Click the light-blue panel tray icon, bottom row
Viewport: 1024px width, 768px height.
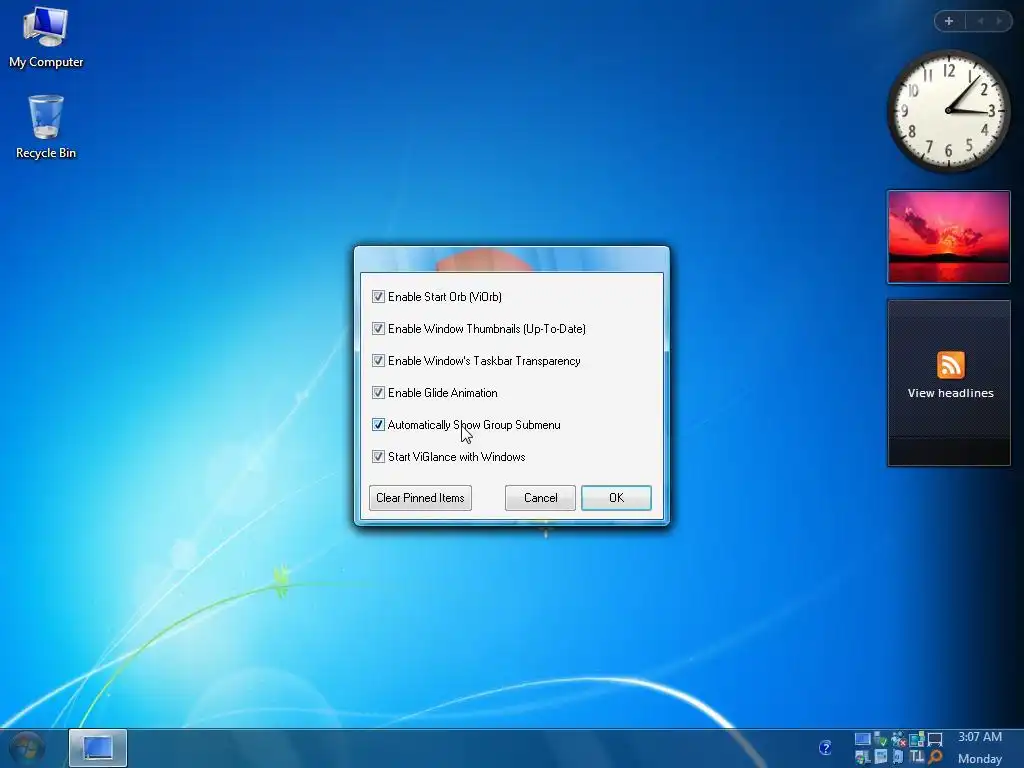tap(881, 756)
